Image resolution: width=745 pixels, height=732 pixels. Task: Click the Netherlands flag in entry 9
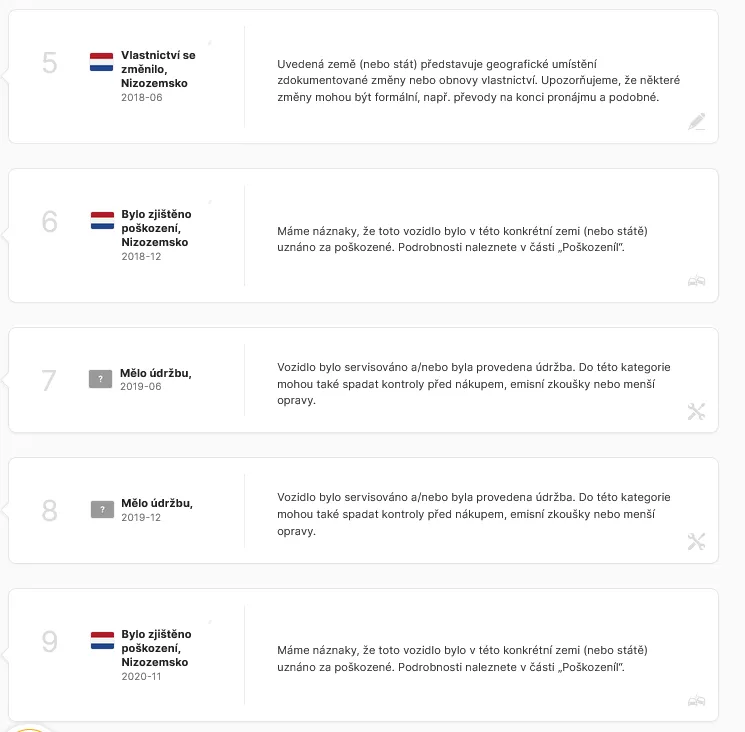click(x=102, y=640)
